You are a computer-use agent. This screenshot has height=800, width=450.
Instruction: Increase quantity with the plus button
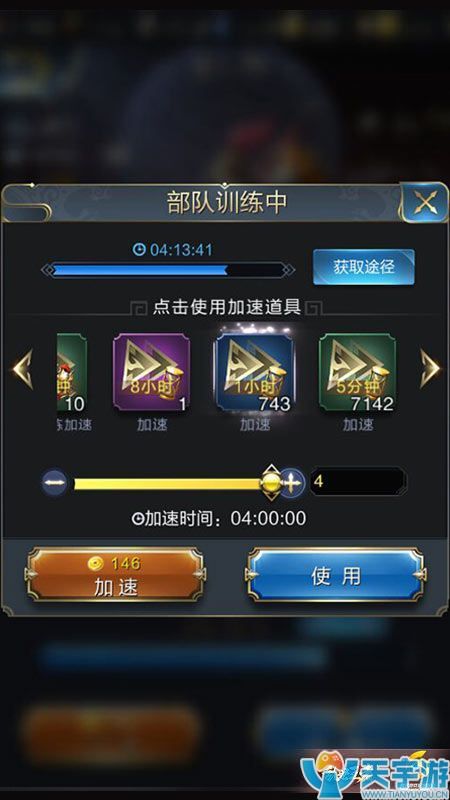click(x=292, y=482)
